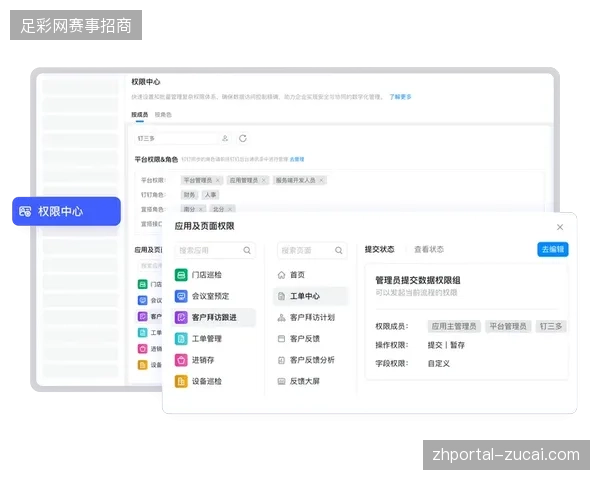This screenshot has height=480, width=600.
Task: Switch to the 按角色 tab
Action: pos(163,114)
